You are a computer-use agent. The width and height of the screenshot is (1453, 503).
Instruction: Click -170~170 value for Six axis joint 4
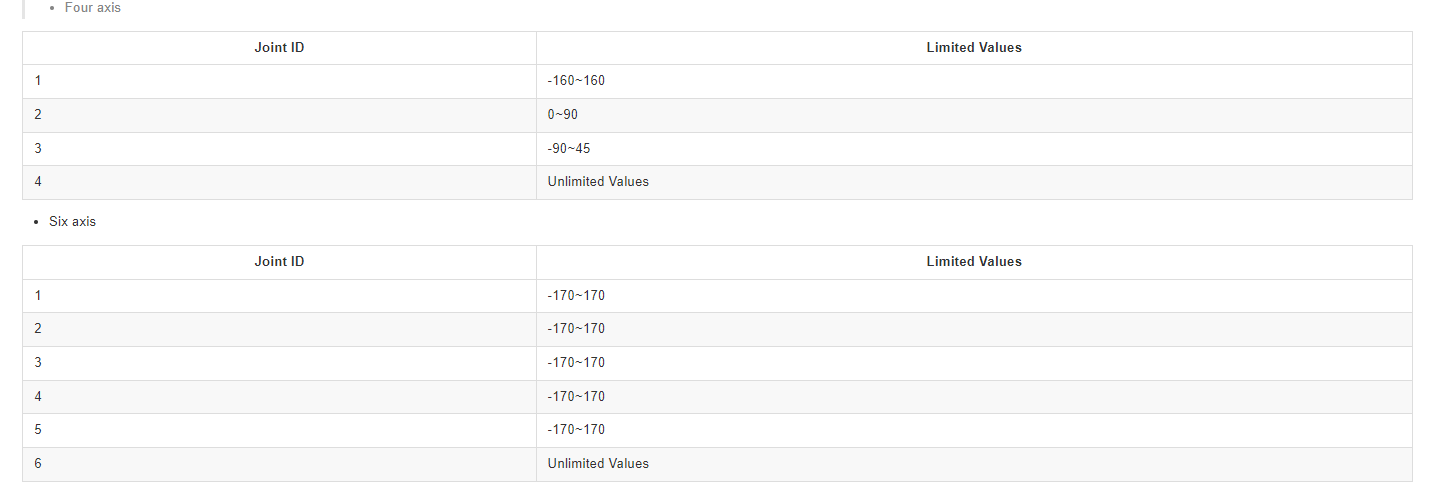576,397
